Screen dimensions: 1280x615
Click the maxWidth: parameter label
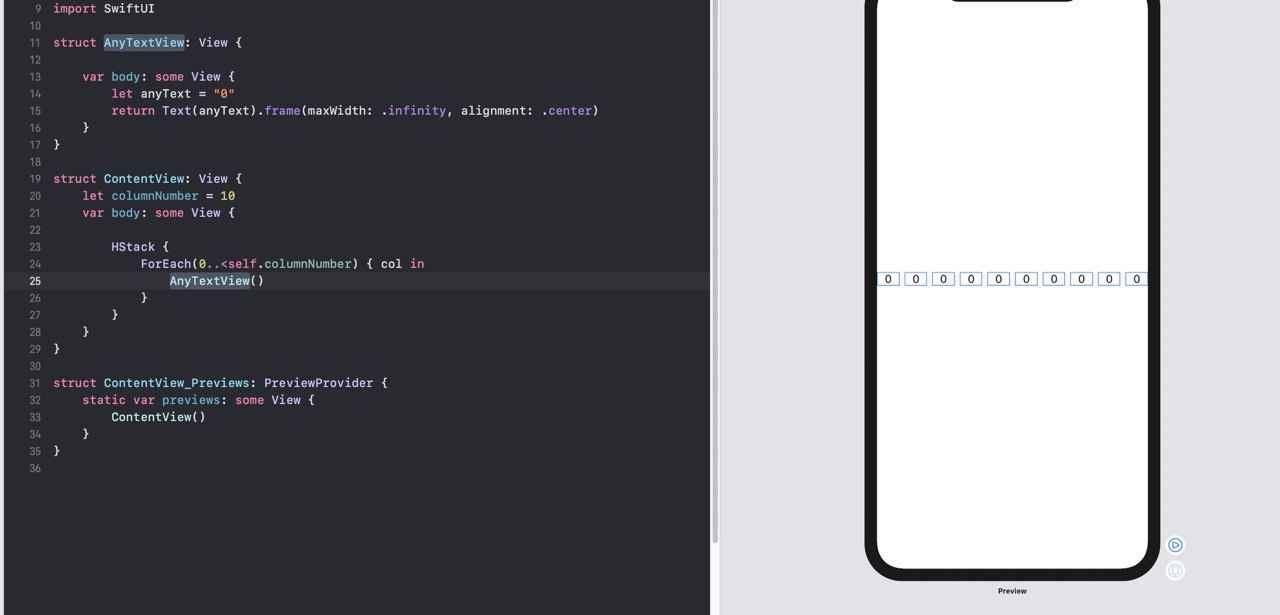[x=341, y=110]
